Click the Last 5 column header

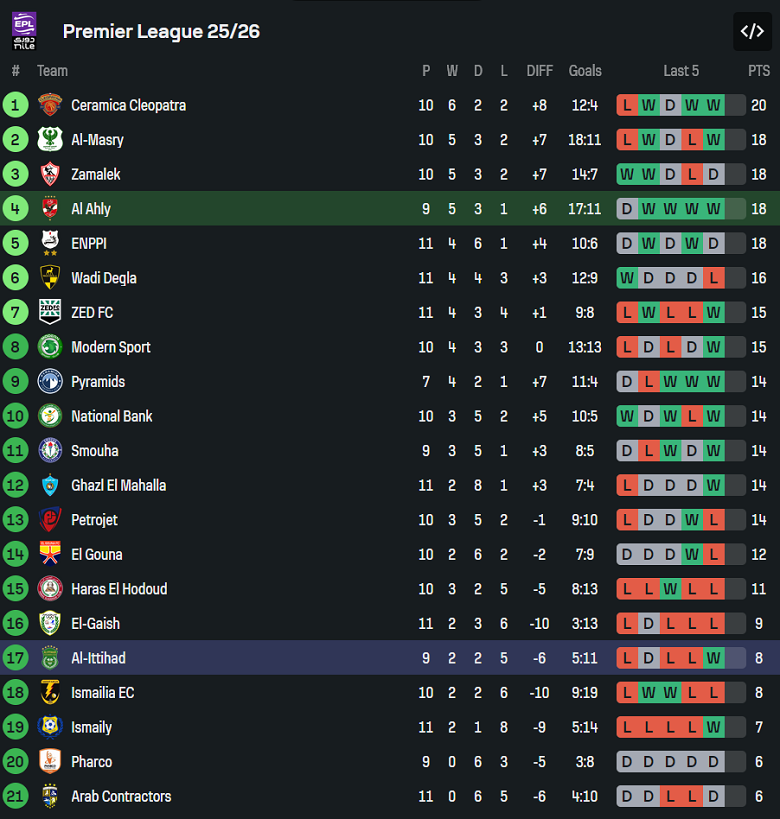coord(681,71)
